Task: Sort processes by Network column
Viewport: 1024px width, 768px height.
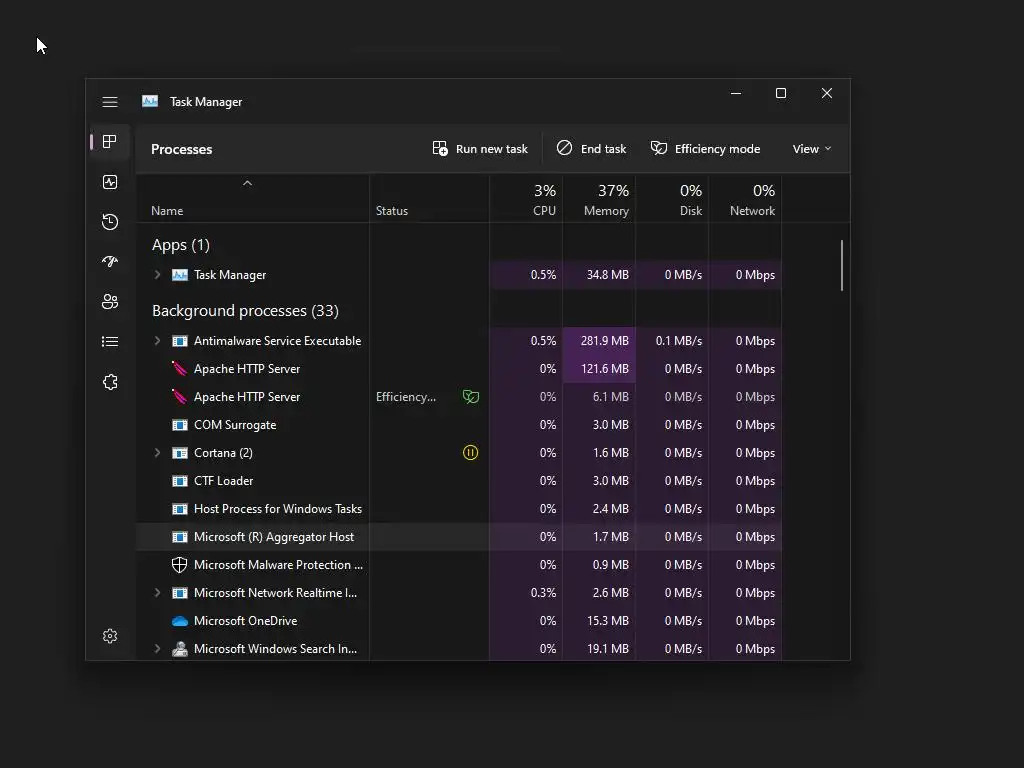Action: click(745, 199)
